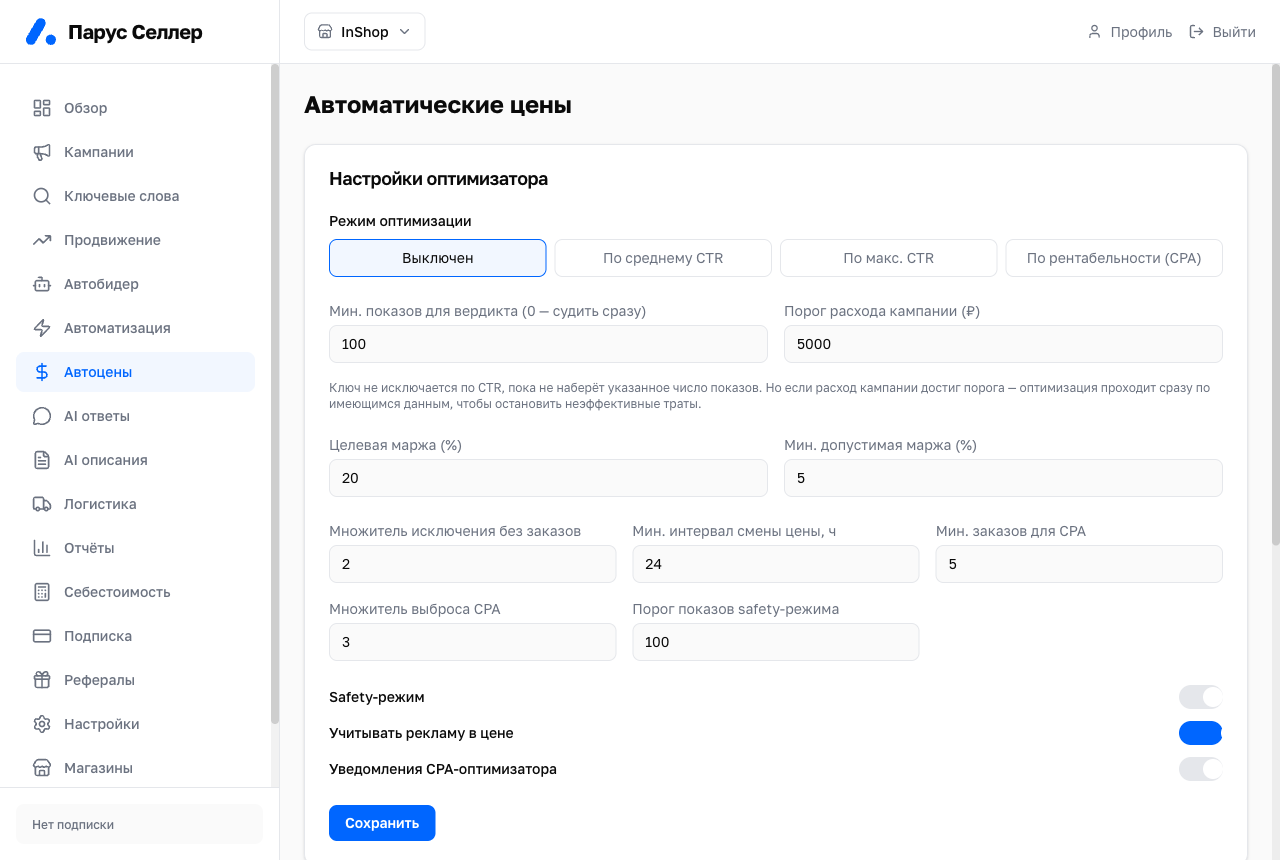Click the Себестоимость calculator icon
This screenshot has width=1280, height=860.
(x=42, y=592)
